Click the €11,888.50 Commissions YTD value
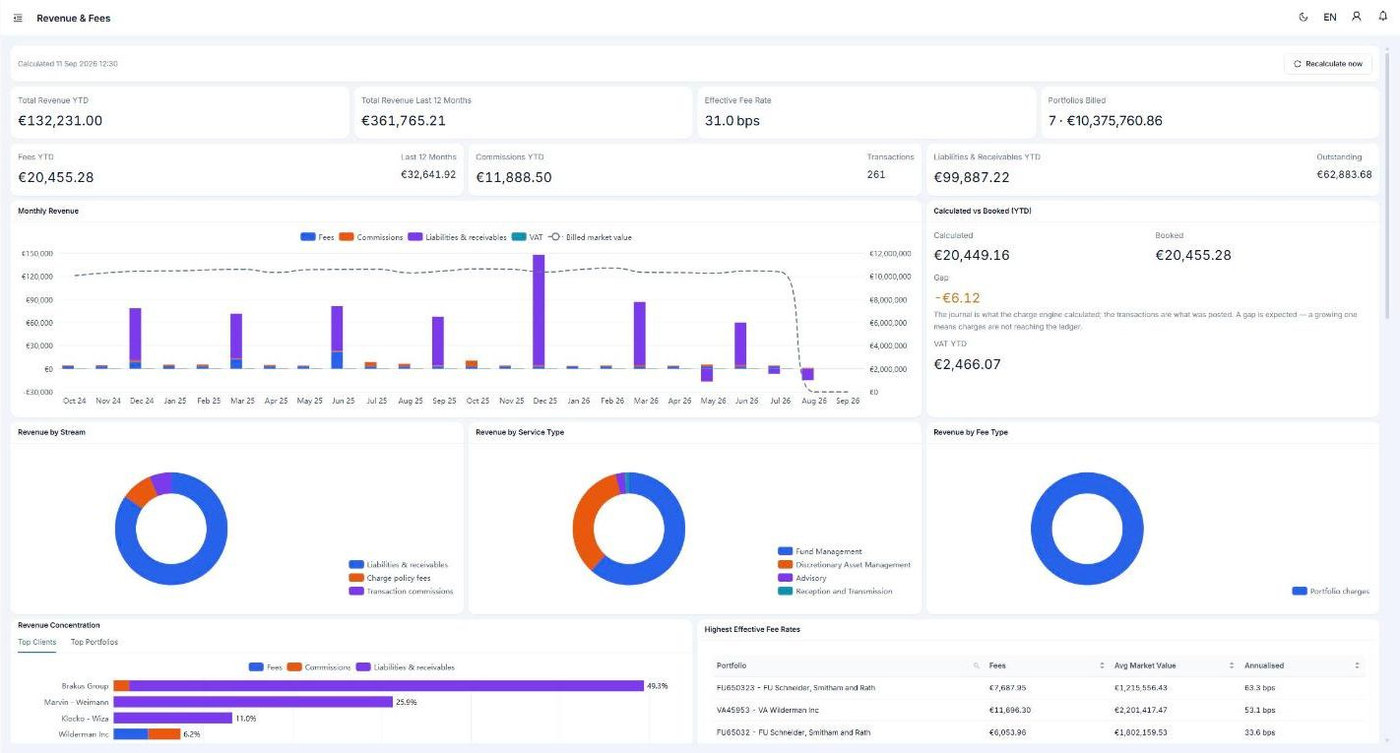The height and width of the screenshot is (753, 1400). (x=513, y=177)
